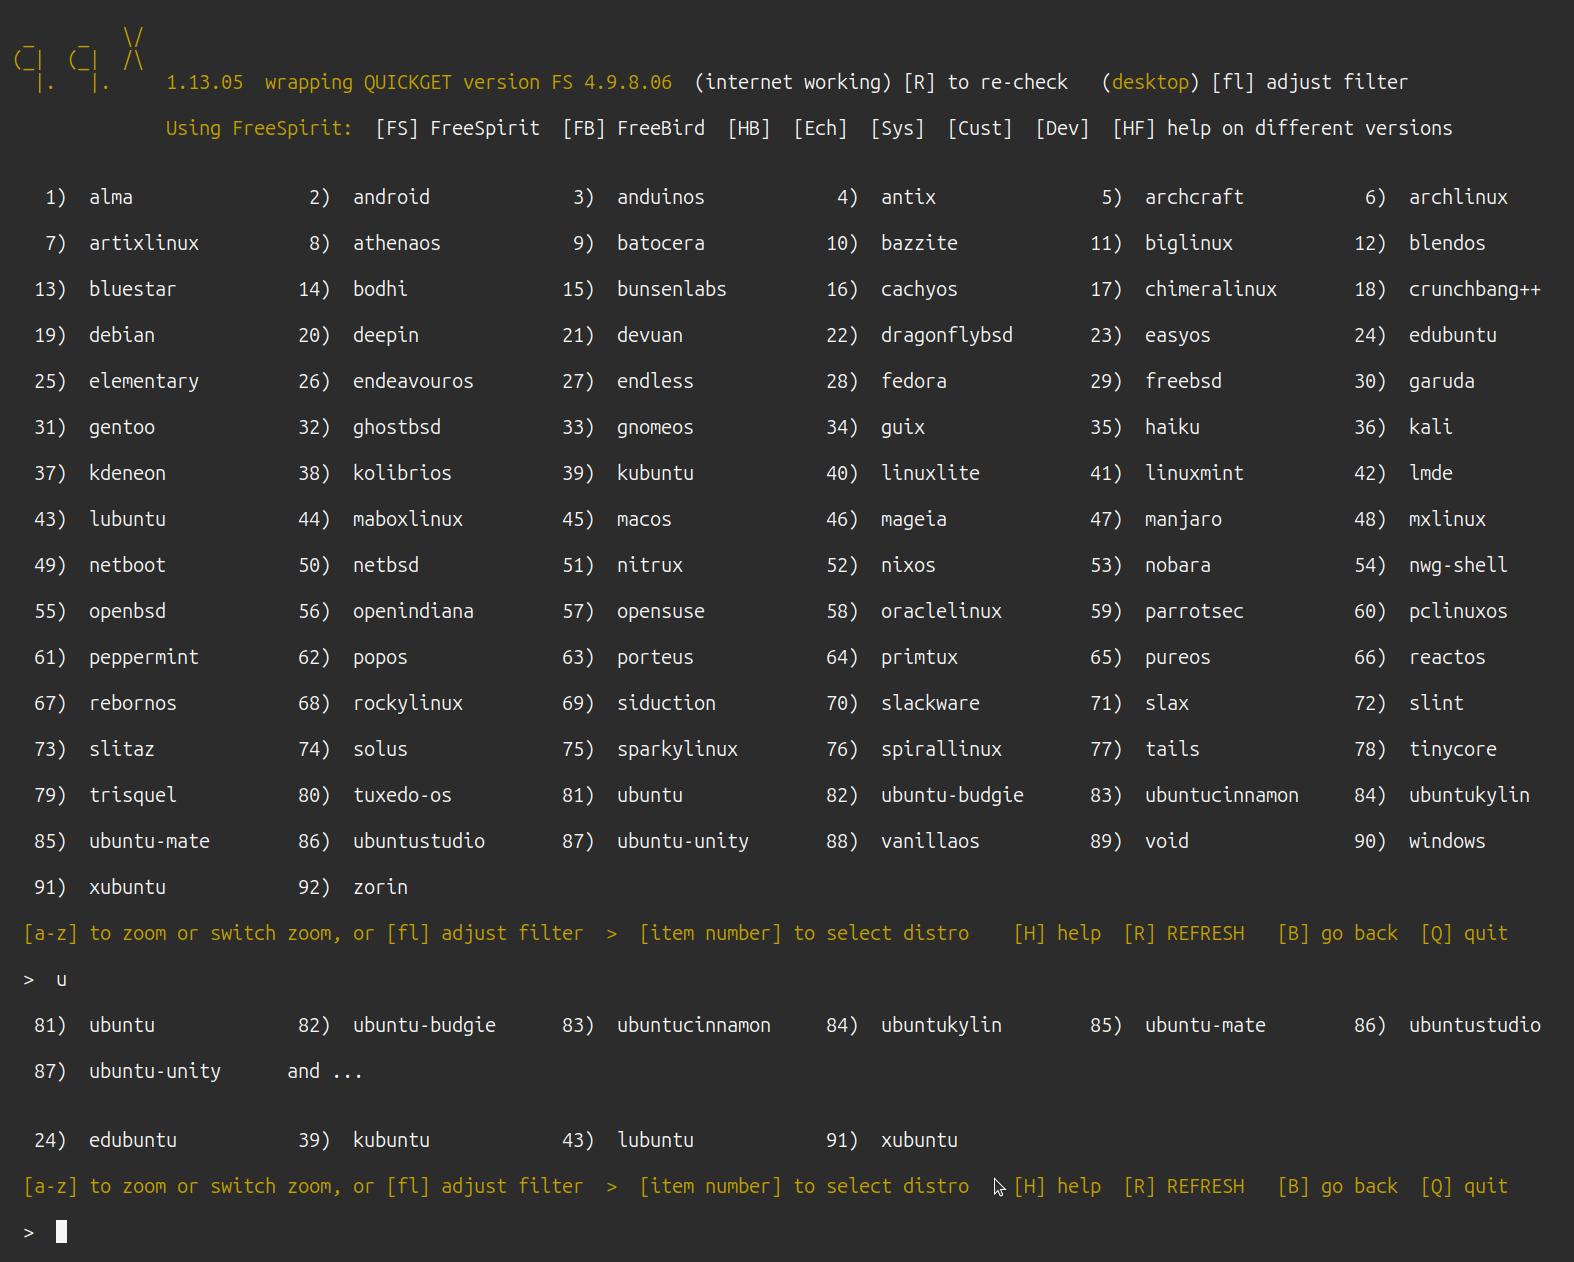Image resolution: width=1574 pixels, height=1262 pixels.
Task: Select 'android' in the distro list
Action: click(391, 197)
